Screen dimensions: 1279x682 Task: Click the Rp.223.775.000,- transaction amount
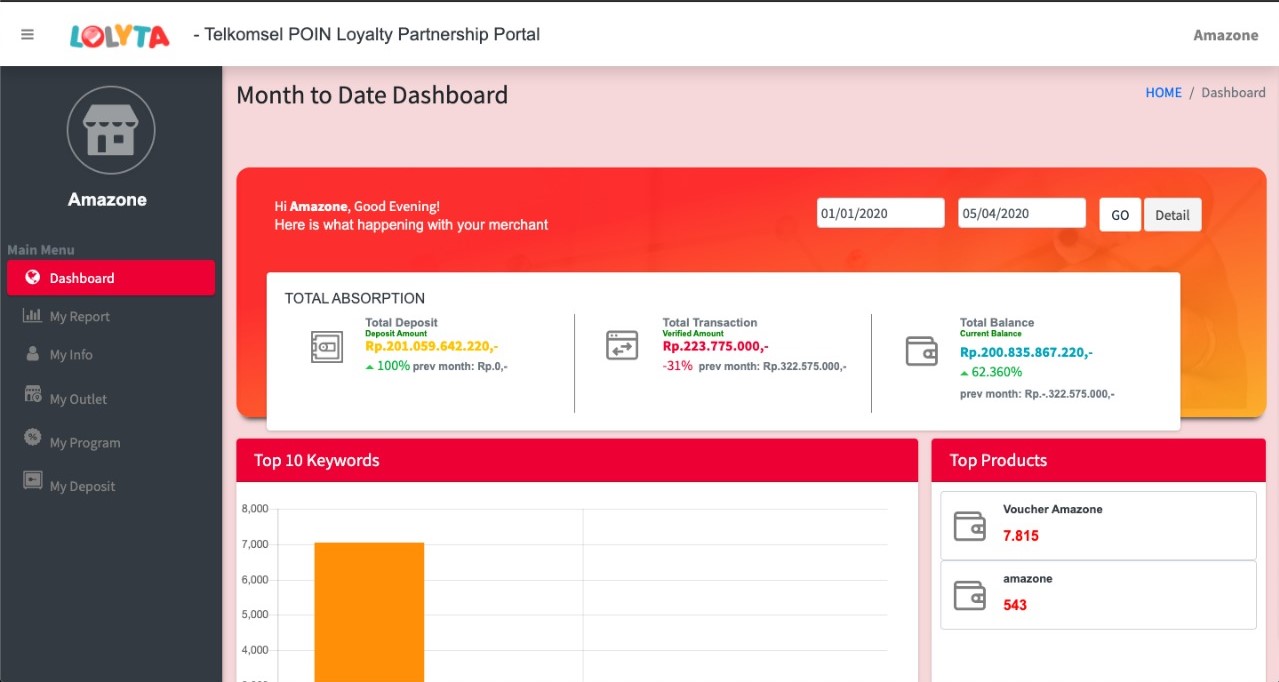tap(715, 347)
